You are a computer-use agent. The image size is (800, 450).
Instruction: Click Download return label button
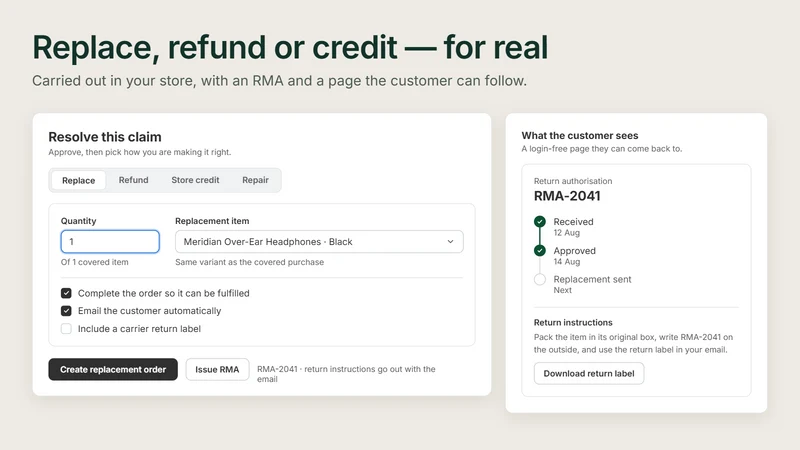tap(589, 373)
